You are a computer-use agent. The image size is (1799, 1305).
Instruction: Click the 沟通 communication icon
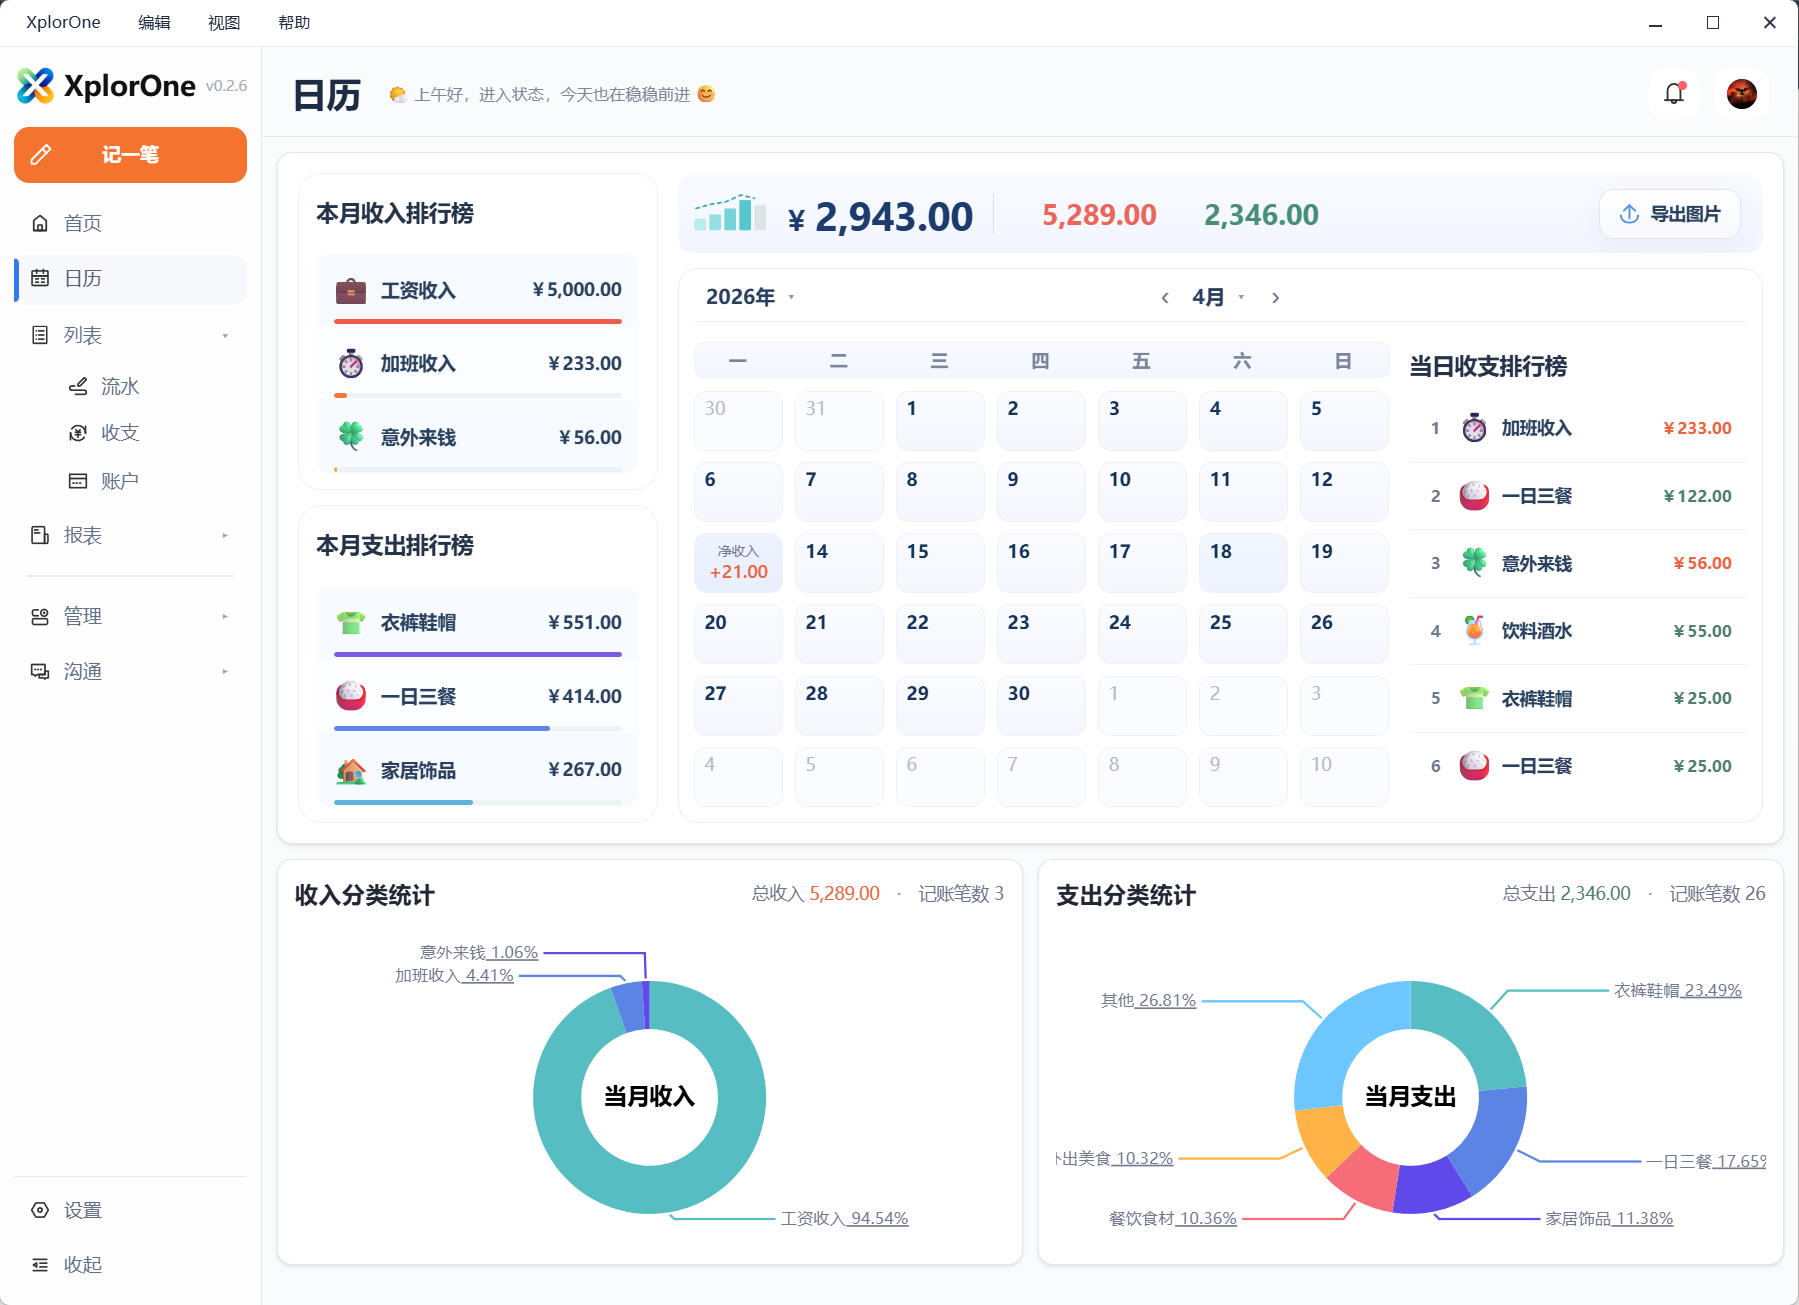click(39, 671)
